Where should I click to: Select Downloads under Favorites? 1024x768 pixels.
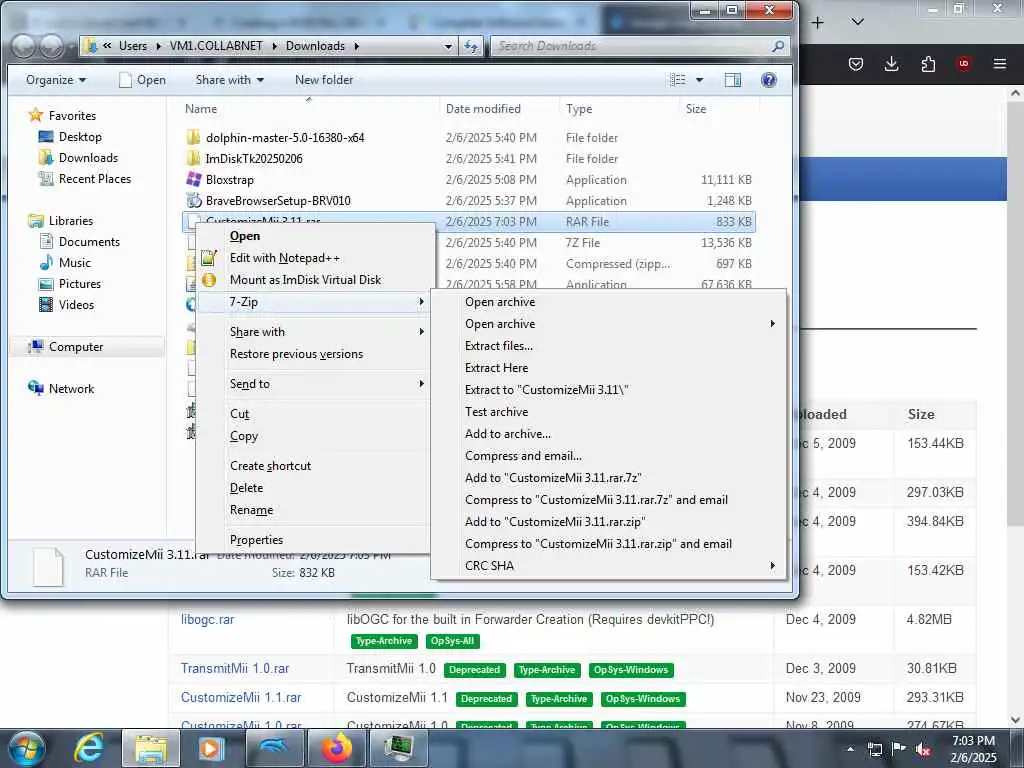pyautogui.click(x=88, y=158)
